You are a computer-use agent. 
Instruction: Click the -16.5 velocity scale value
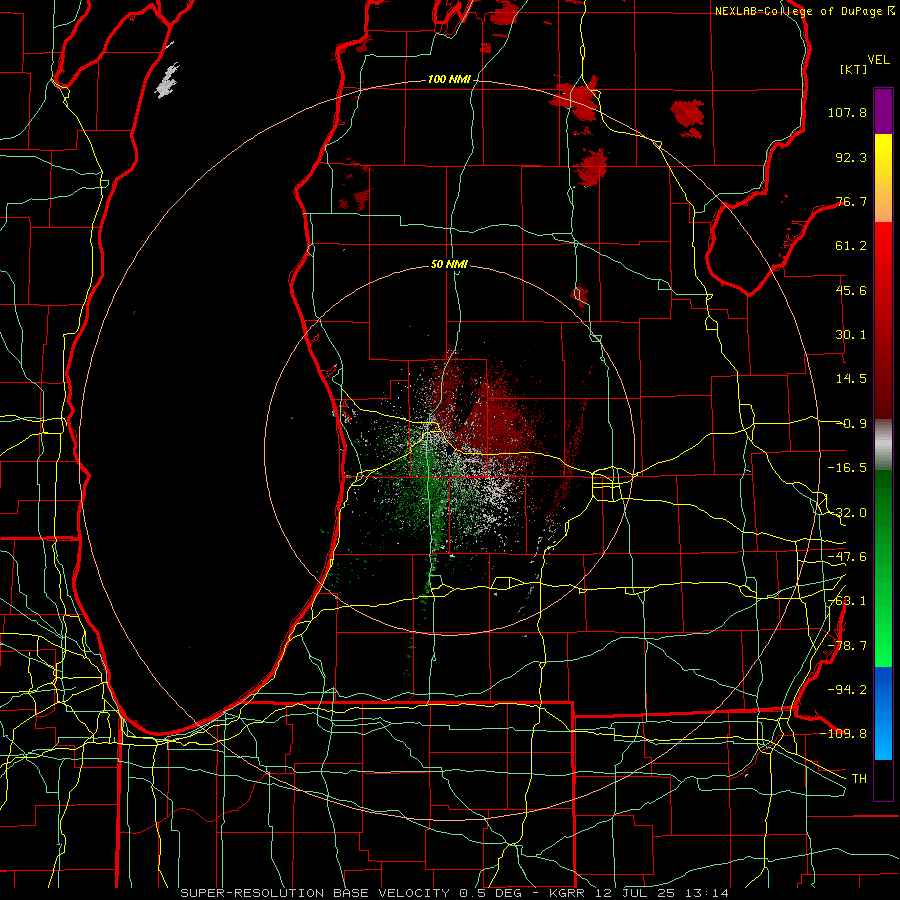click(847, 468)
